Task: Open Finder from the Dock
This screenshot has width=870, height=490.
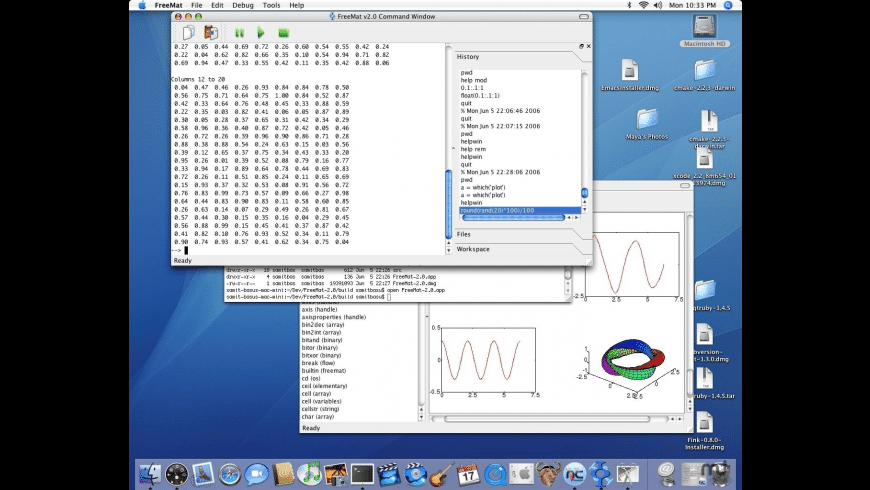Action: 152,474
